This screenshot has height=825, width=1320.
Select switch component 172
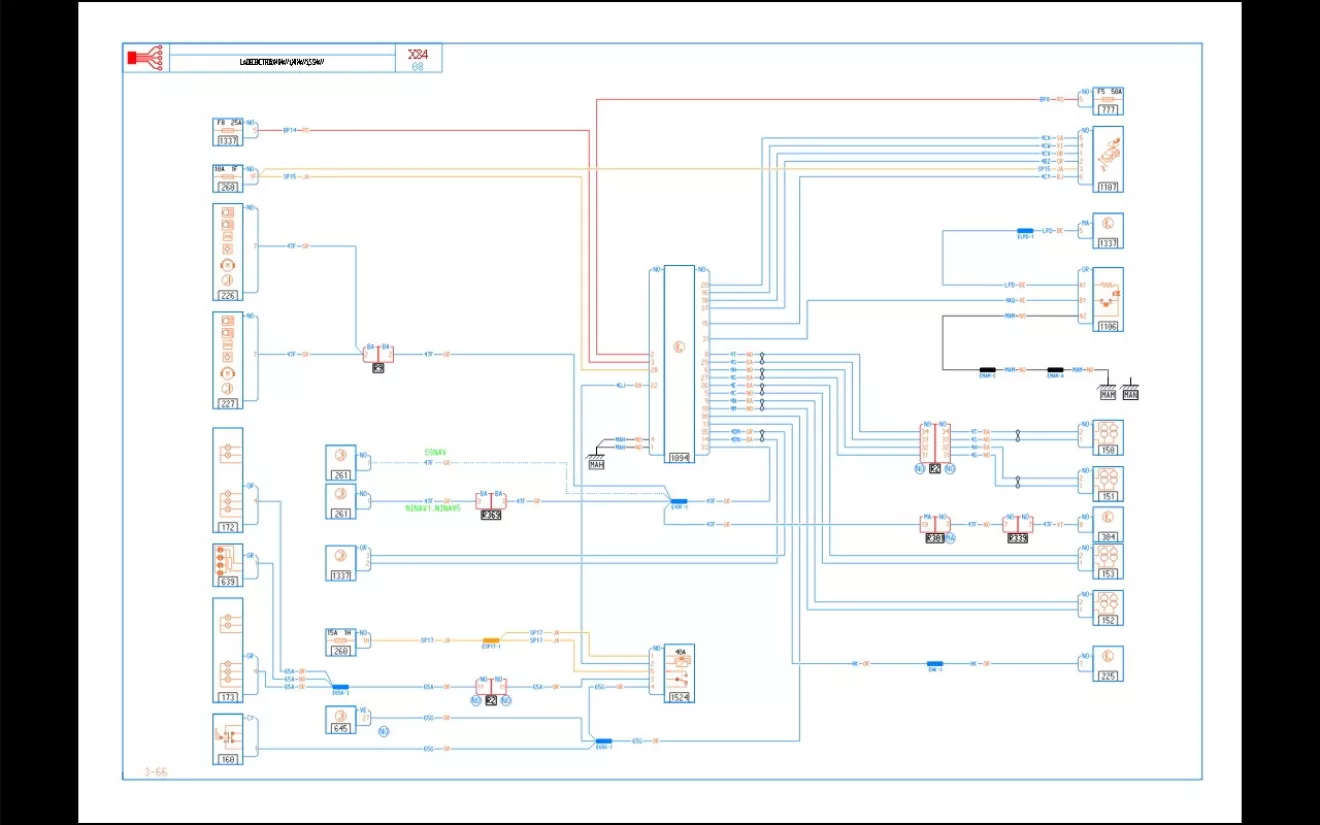pyautogui.click(x=228, y=480)
